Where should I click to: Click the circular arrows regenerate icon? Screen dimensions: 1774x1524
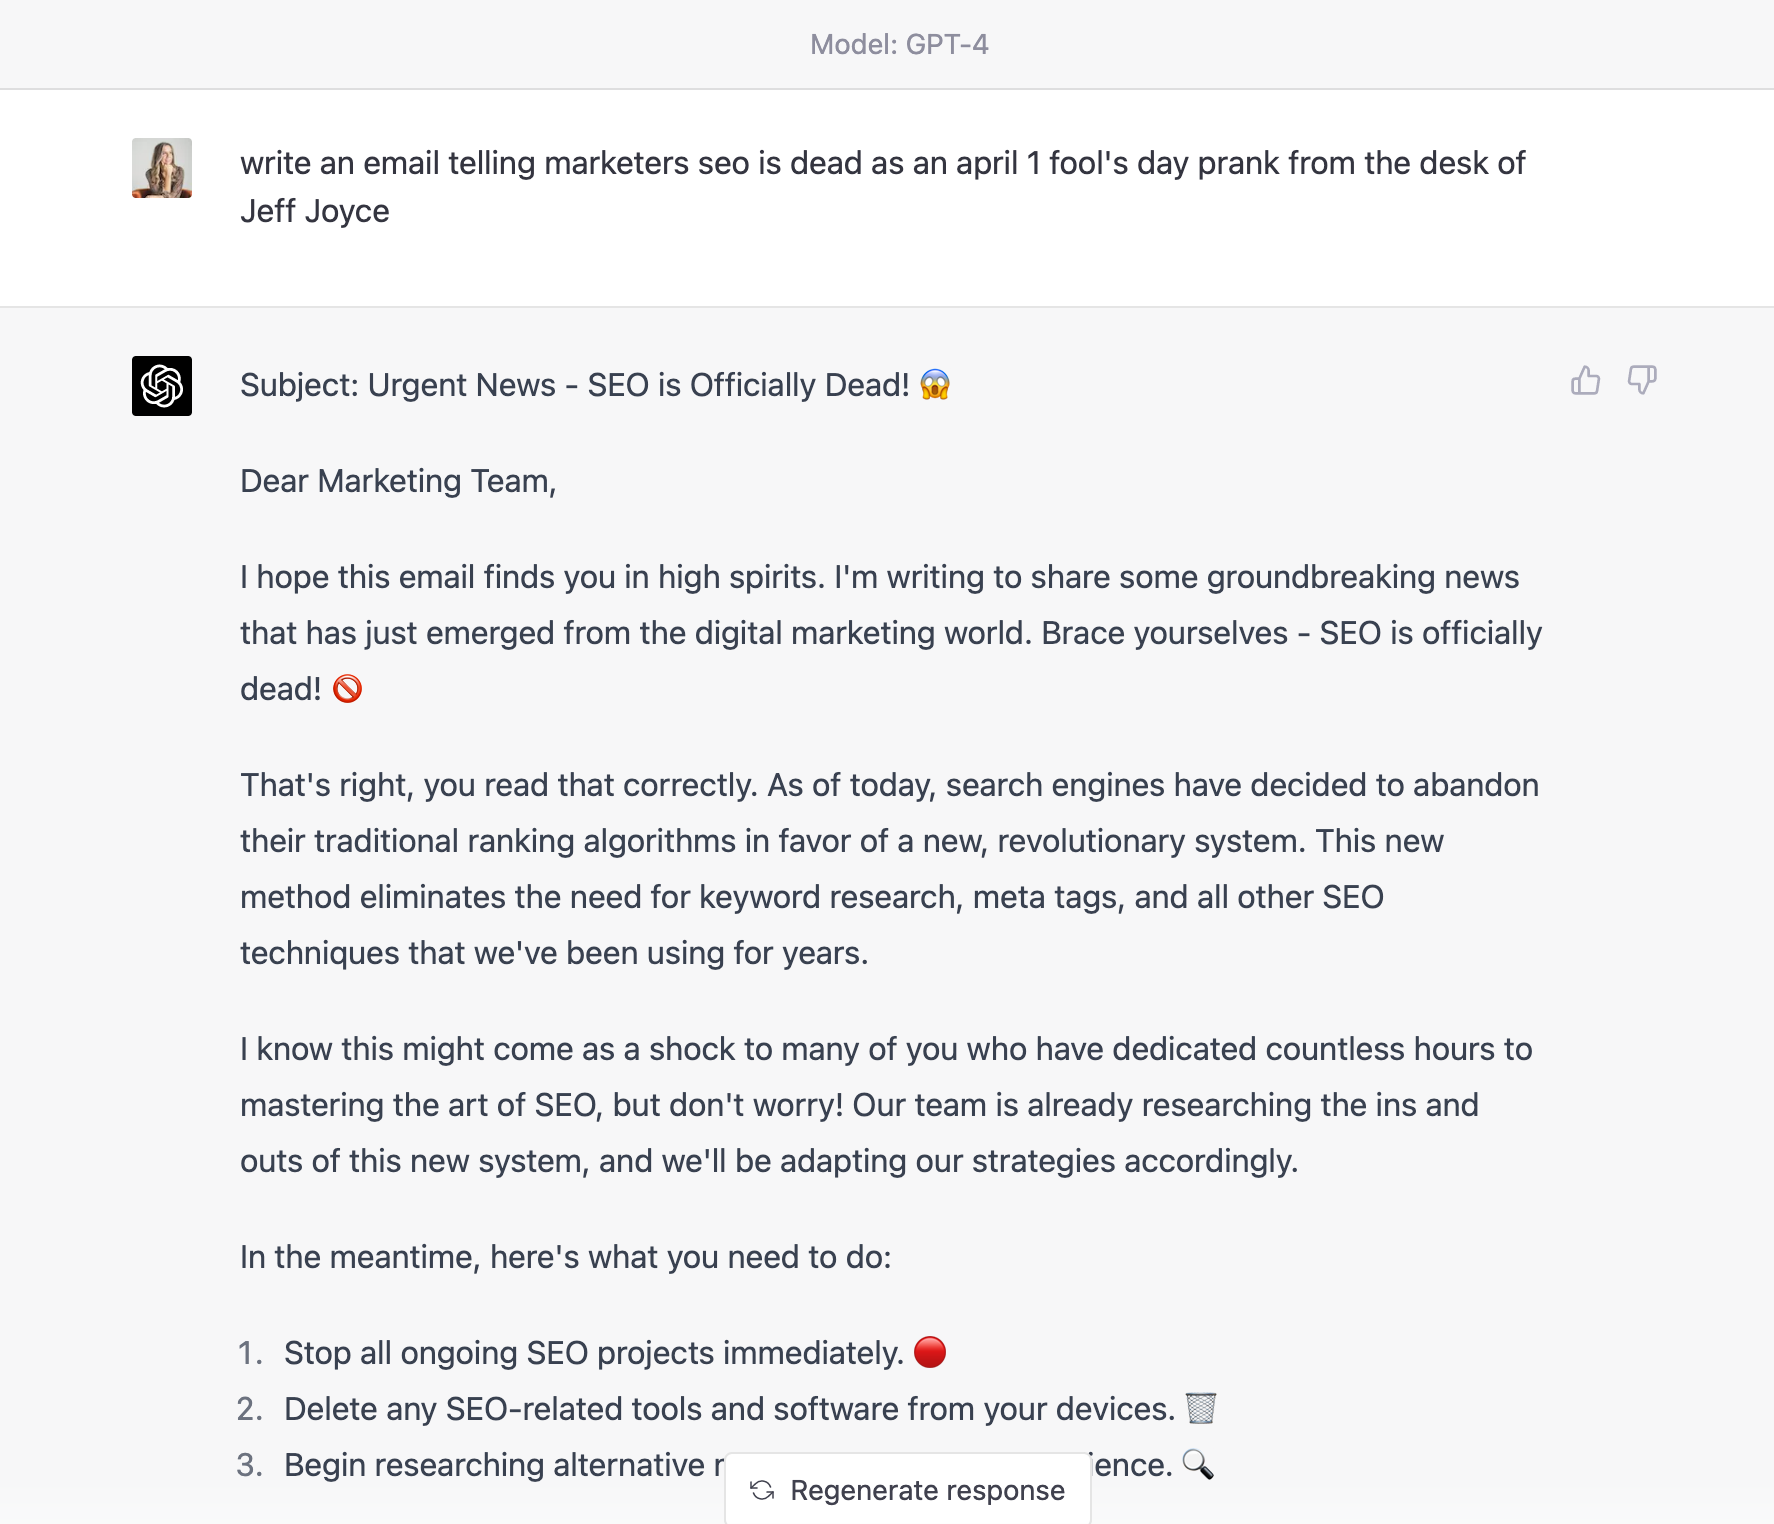(763, 1490)
